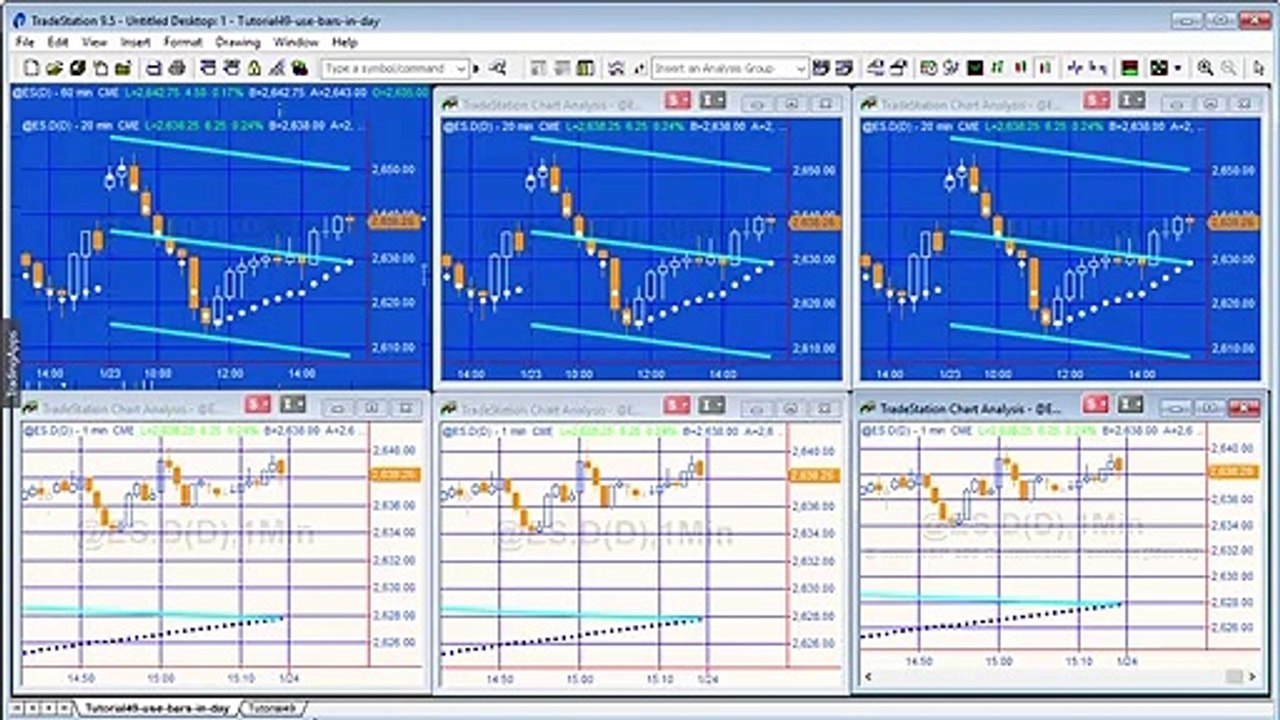Click orange current-price marker in bottom-right chart

coord(1232,471)
